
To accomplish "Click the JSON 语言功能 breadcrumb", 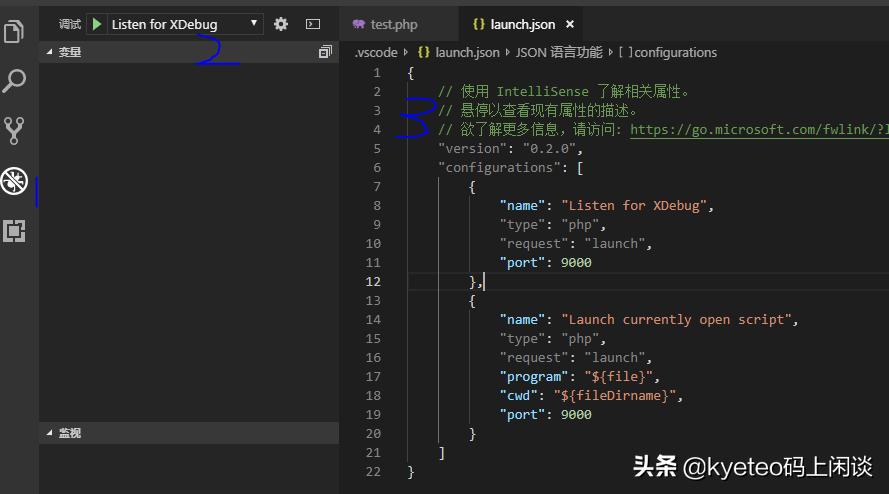I will [558, 53].
